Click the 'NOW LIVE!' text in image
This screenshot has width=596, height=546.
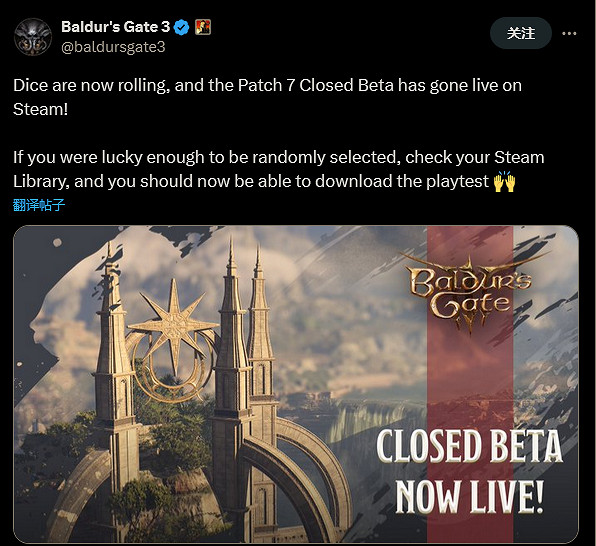click(x=470, y=496)
